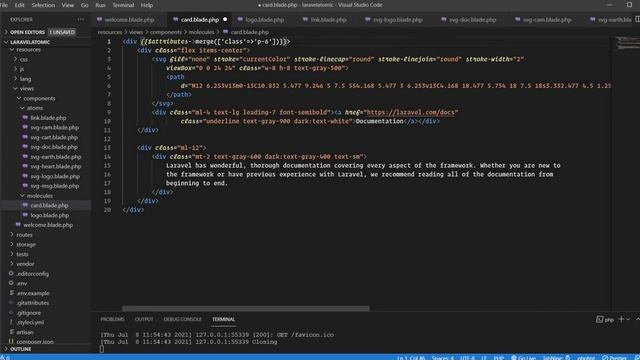This screenshot has width=640, height=360.
Task: Click blade icon on svg-doc.blade.php tab
Action: tap(444, 19)
